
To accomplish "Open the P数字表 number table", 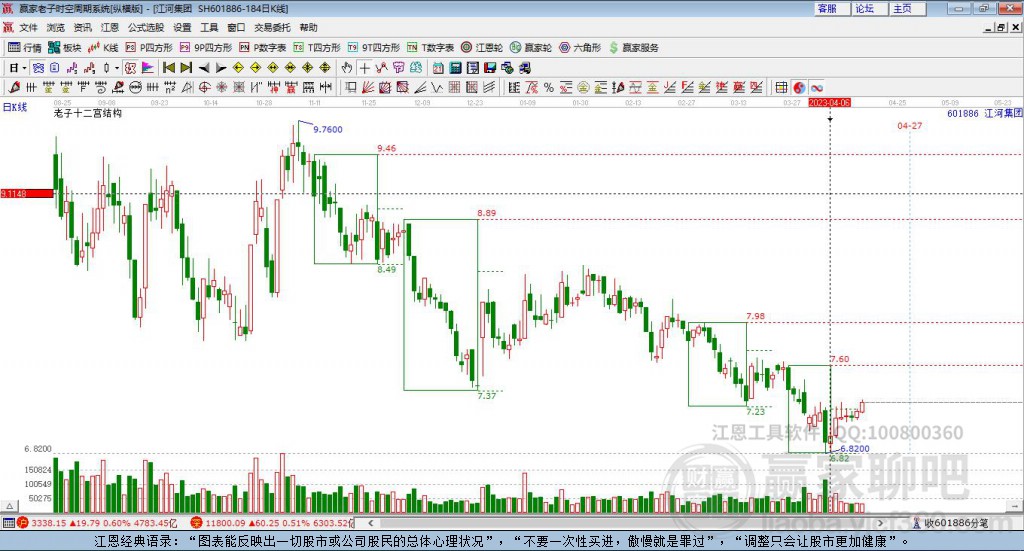I will point(263,48).
